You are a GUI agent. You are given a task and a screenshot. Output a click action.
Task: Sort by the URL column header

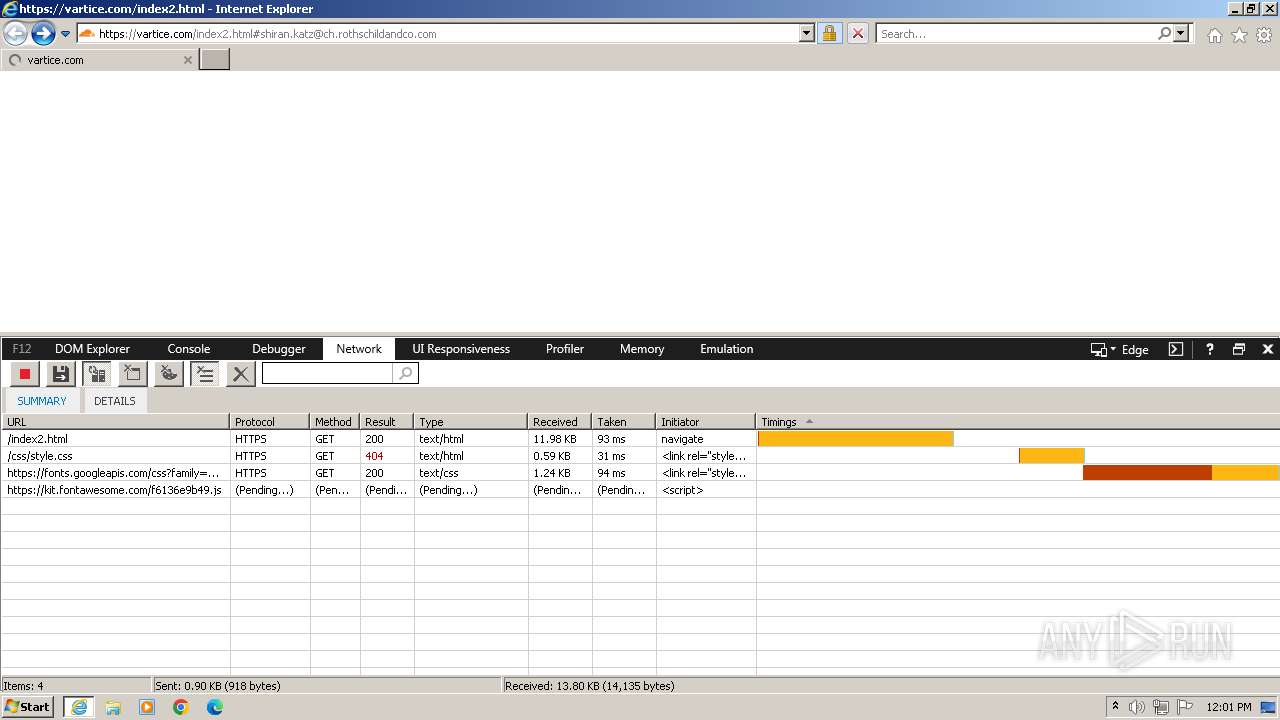115,422
